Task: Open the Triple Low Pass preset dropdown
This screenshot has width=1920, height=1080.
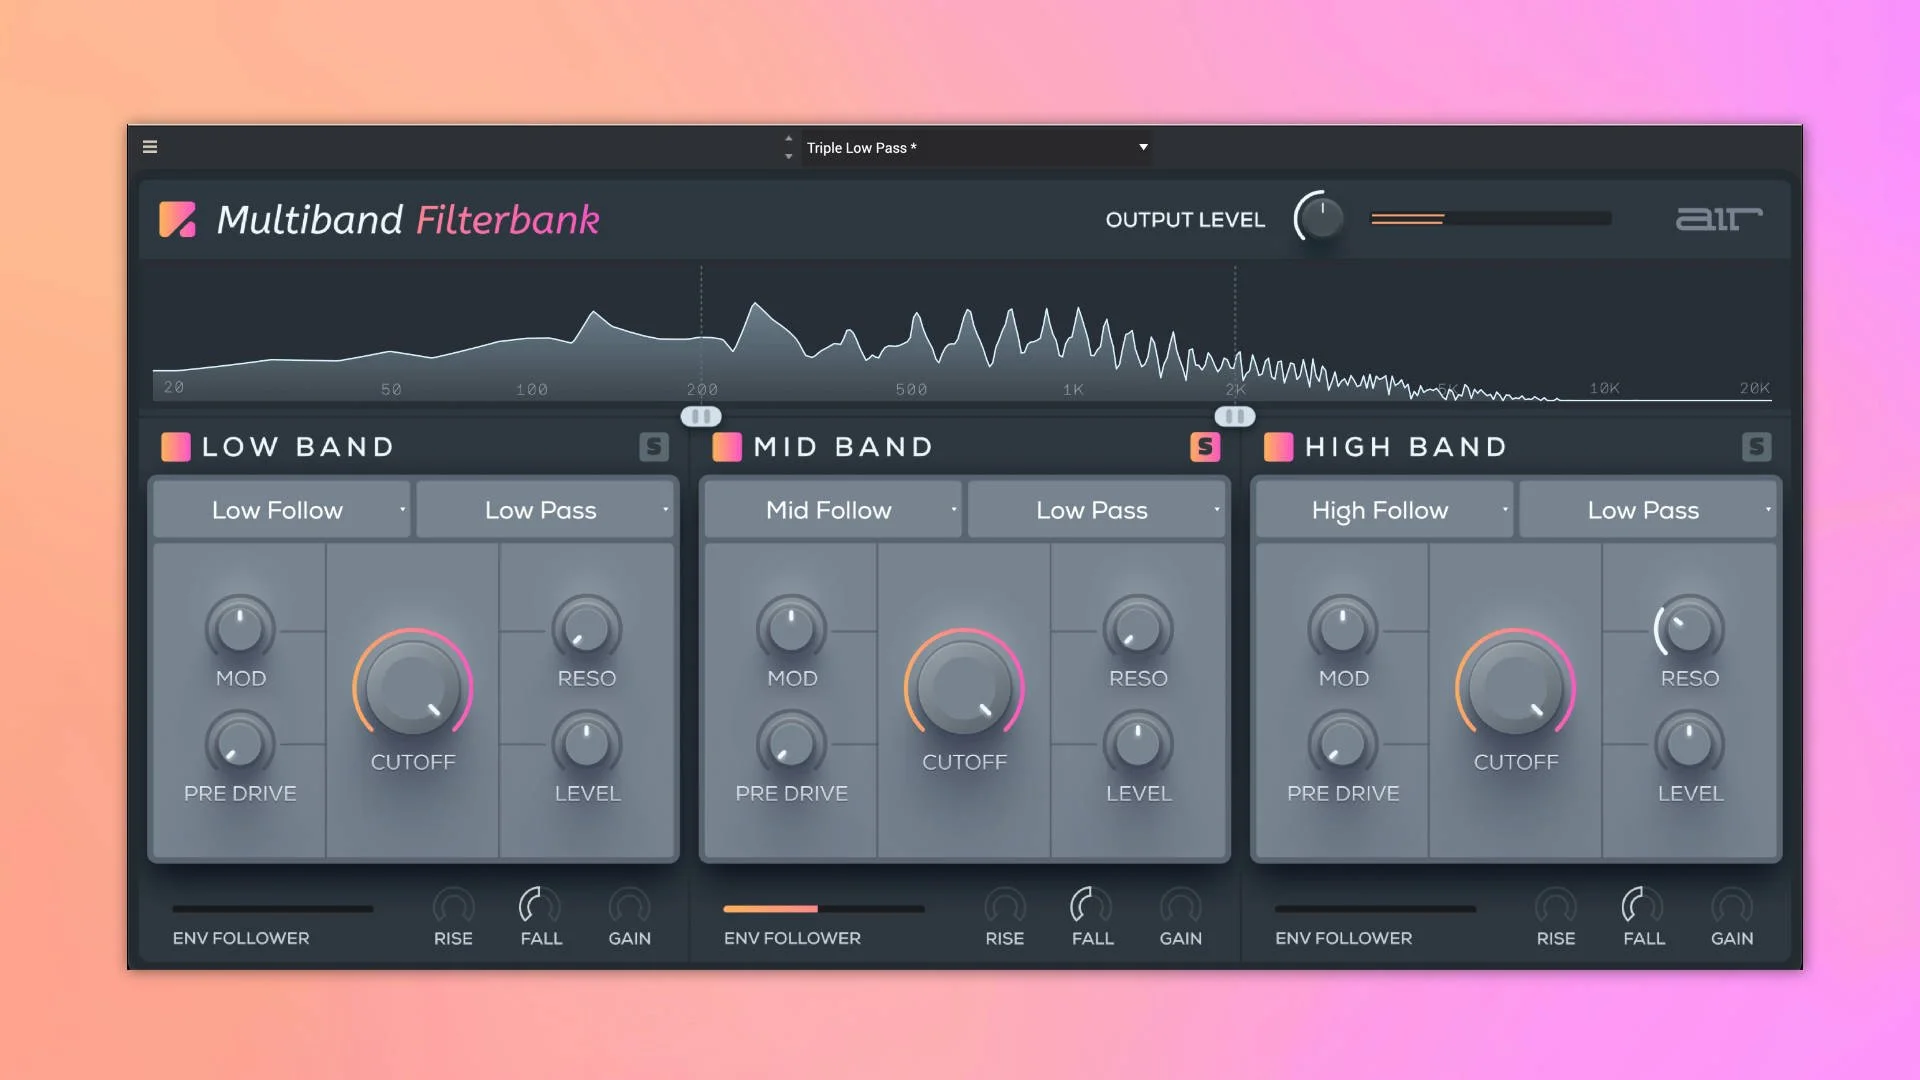Action: coord(977,147)
